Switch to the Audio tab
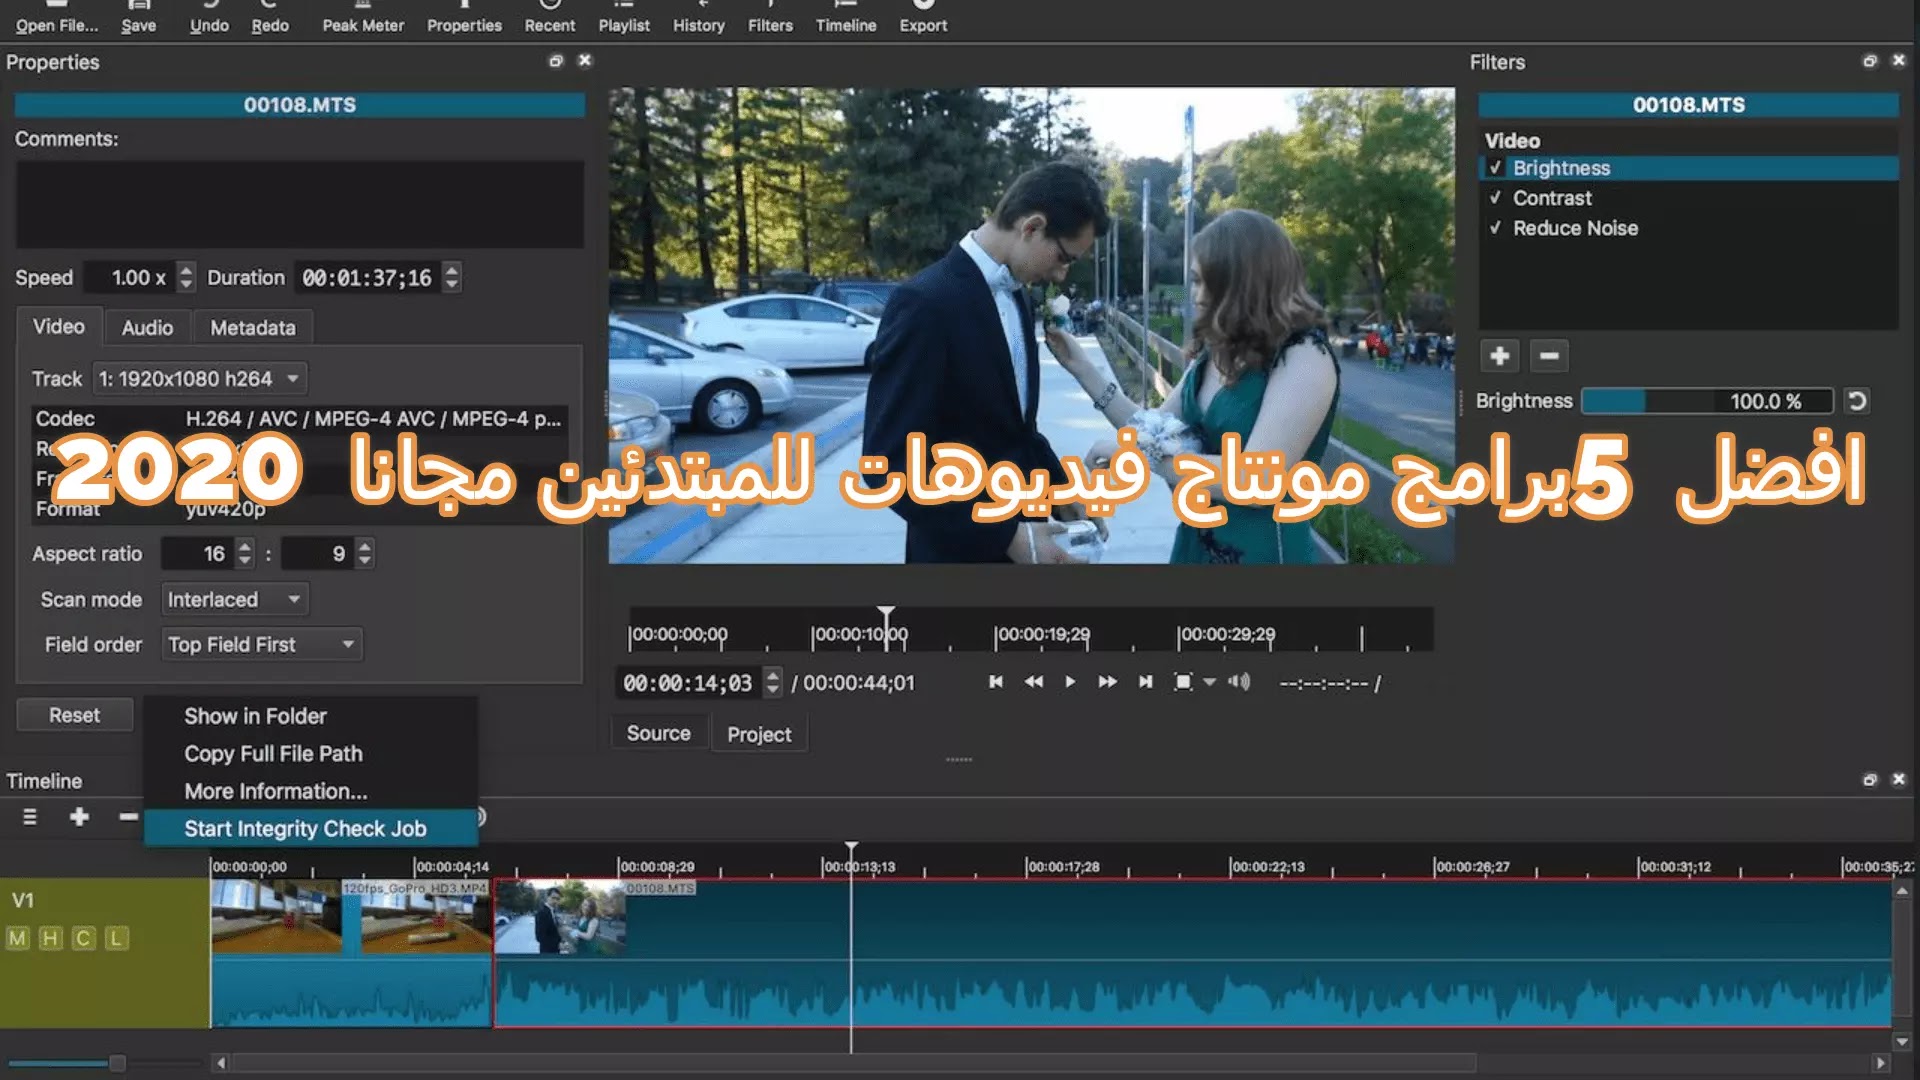Viewport: 1920px width, 1080px height. [147, 328]
